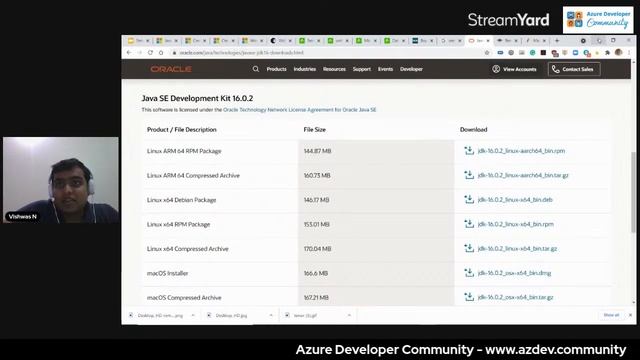The width and height of the screenshot is (640, 360).
Task: Open the Support menu
Action: tap(362, 69)
